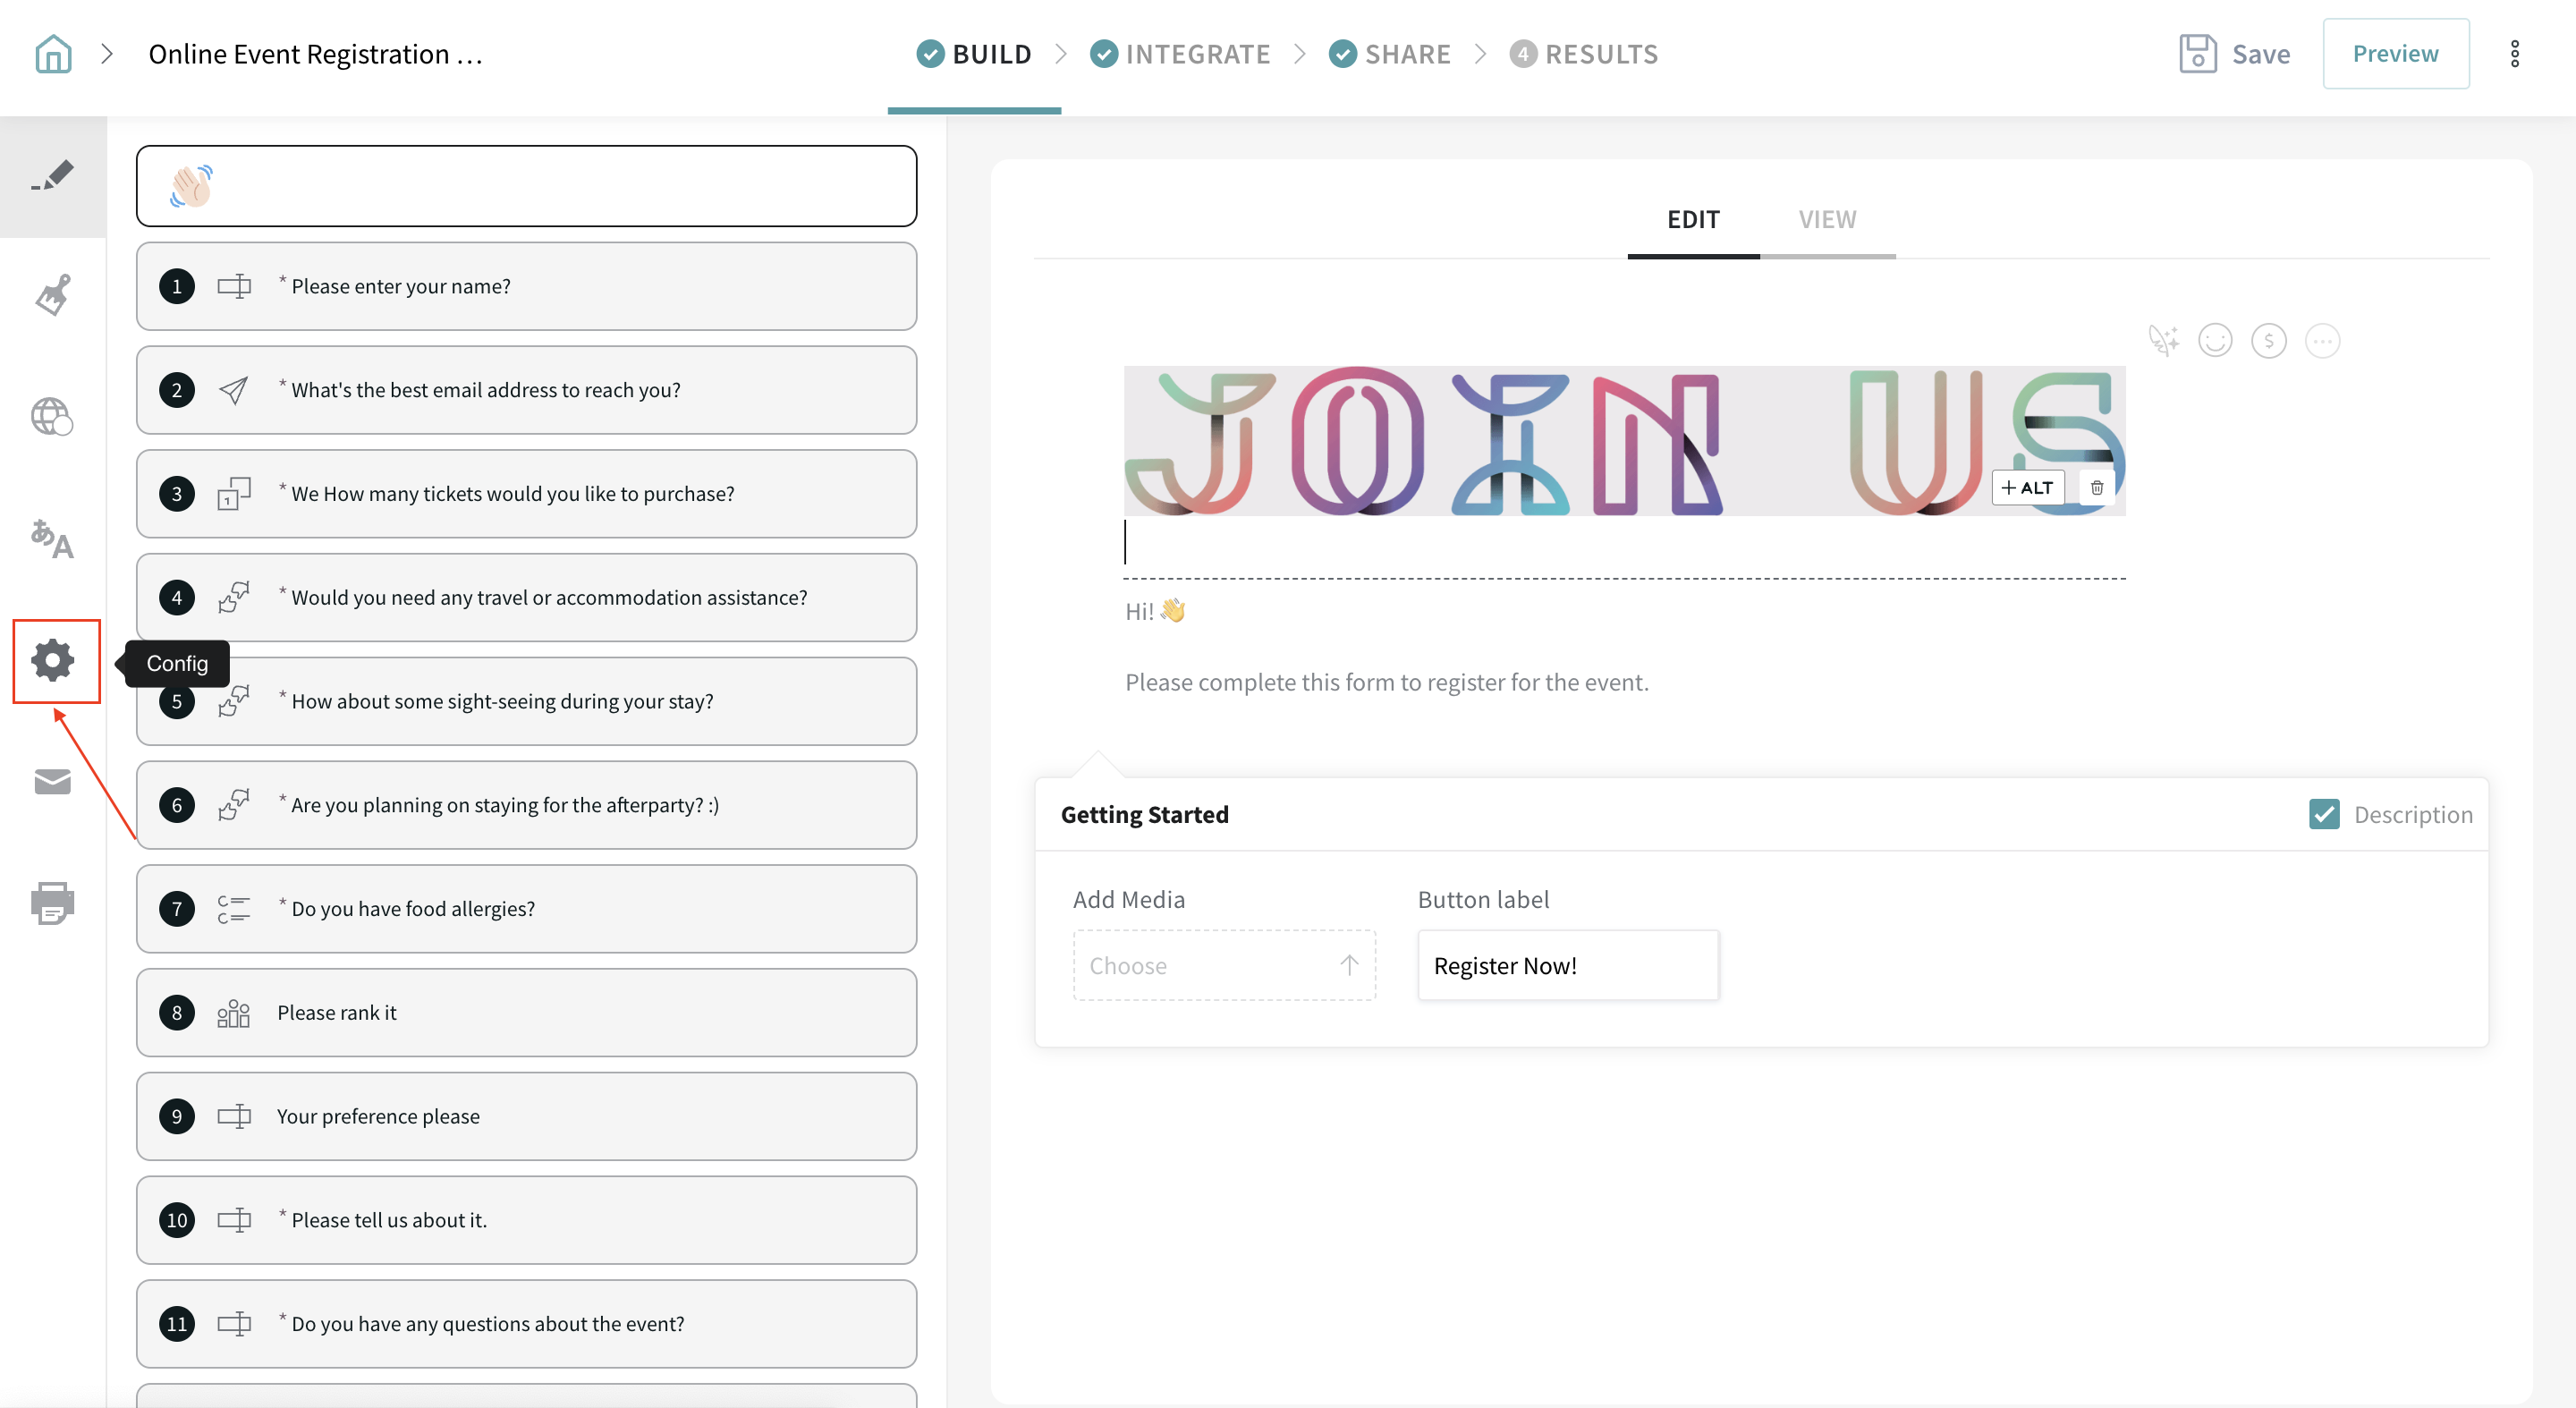The width and height of the screenshot is (2576, 1408).
Task: Open the email envelope sidebar icon
Action: [53, 781]
